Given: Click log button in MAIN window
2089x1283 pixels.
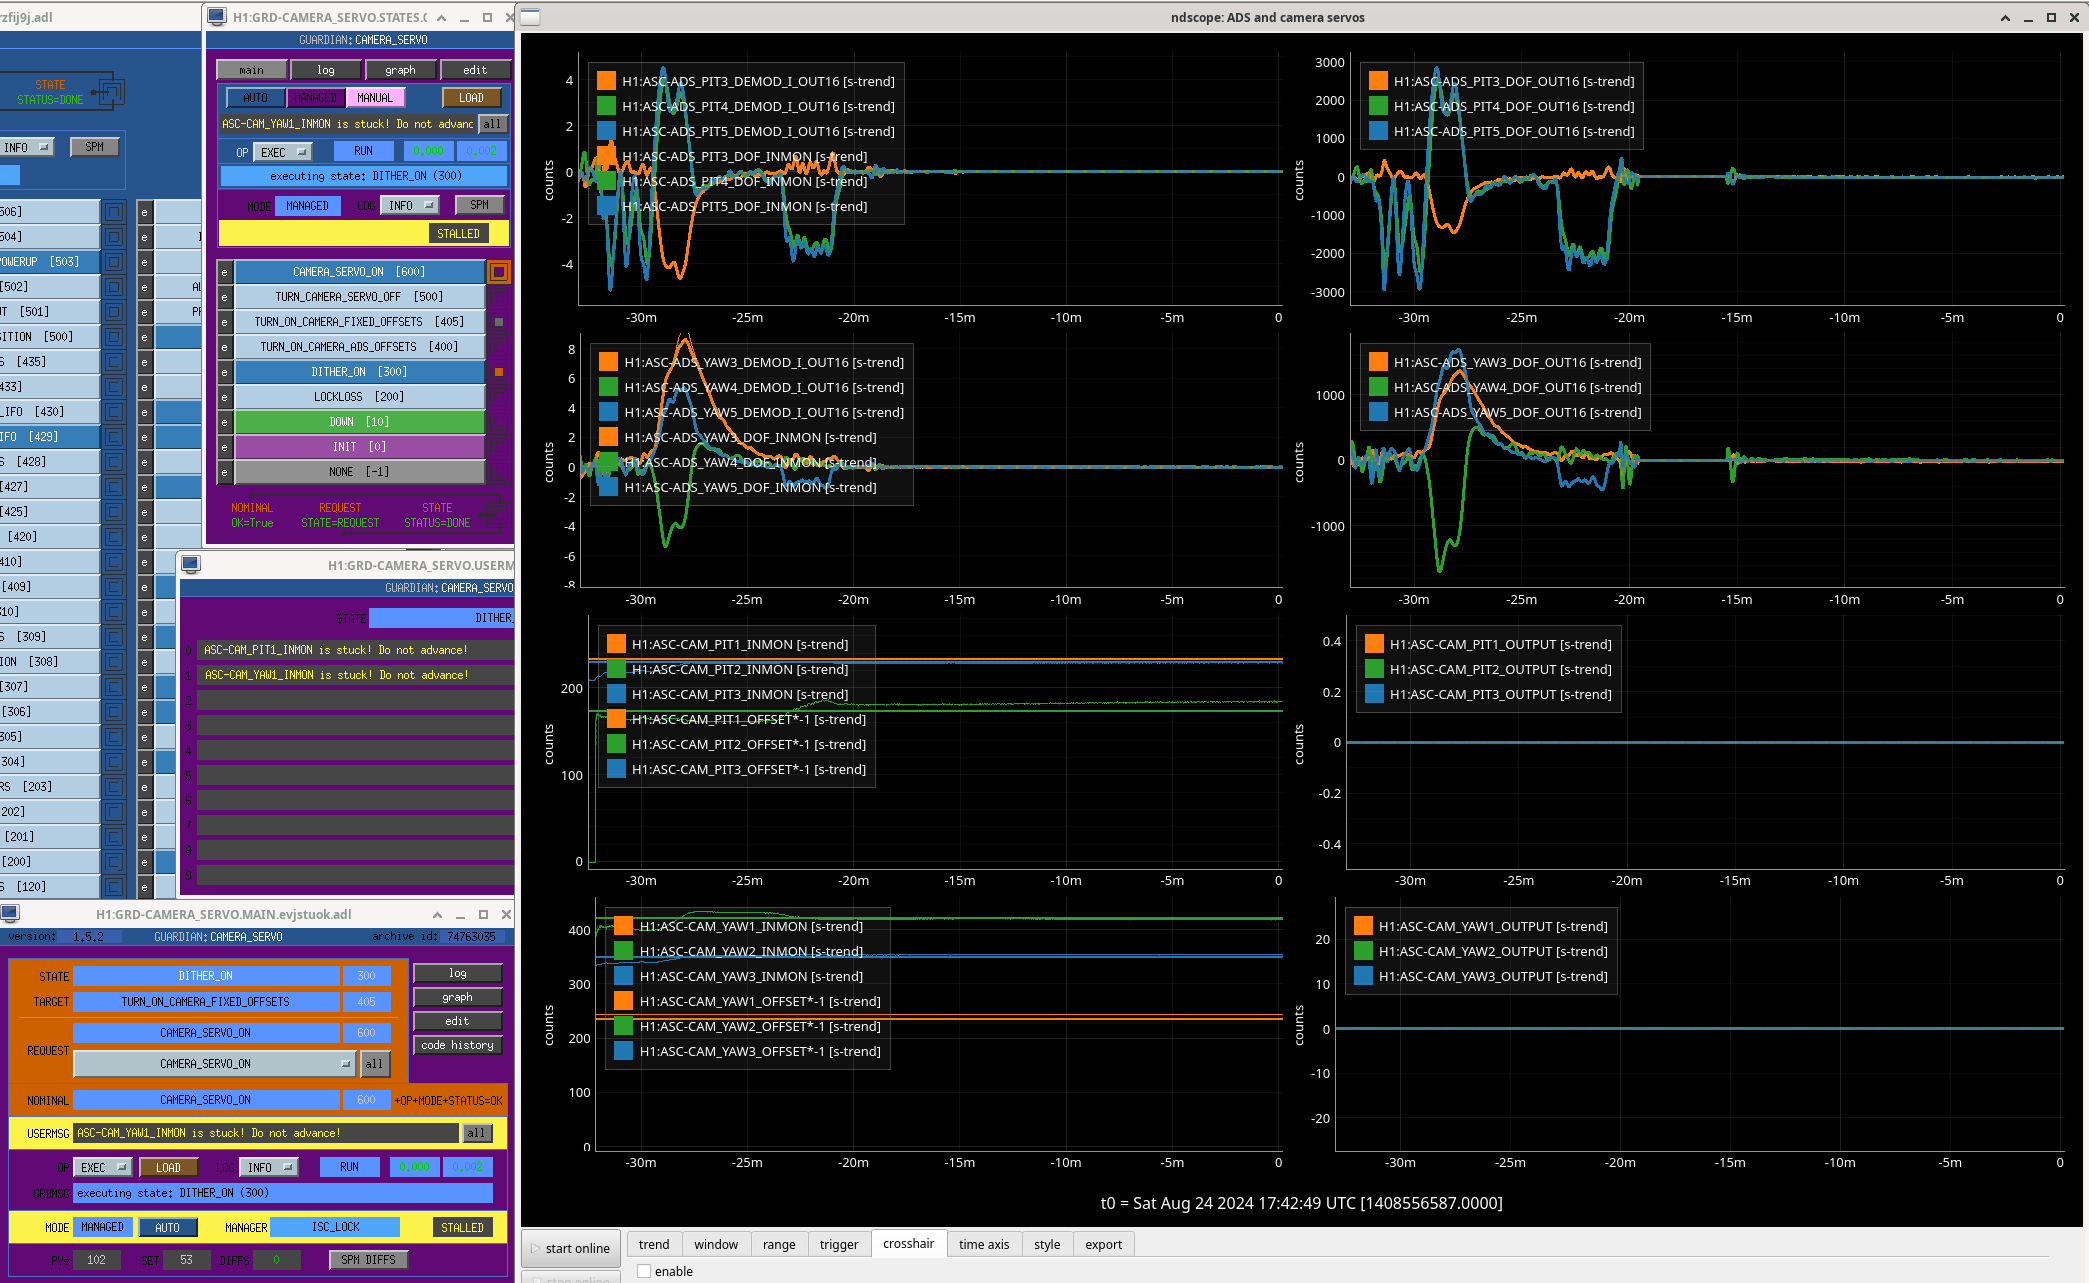Looking at the screenshot, I should coord(457,973).
